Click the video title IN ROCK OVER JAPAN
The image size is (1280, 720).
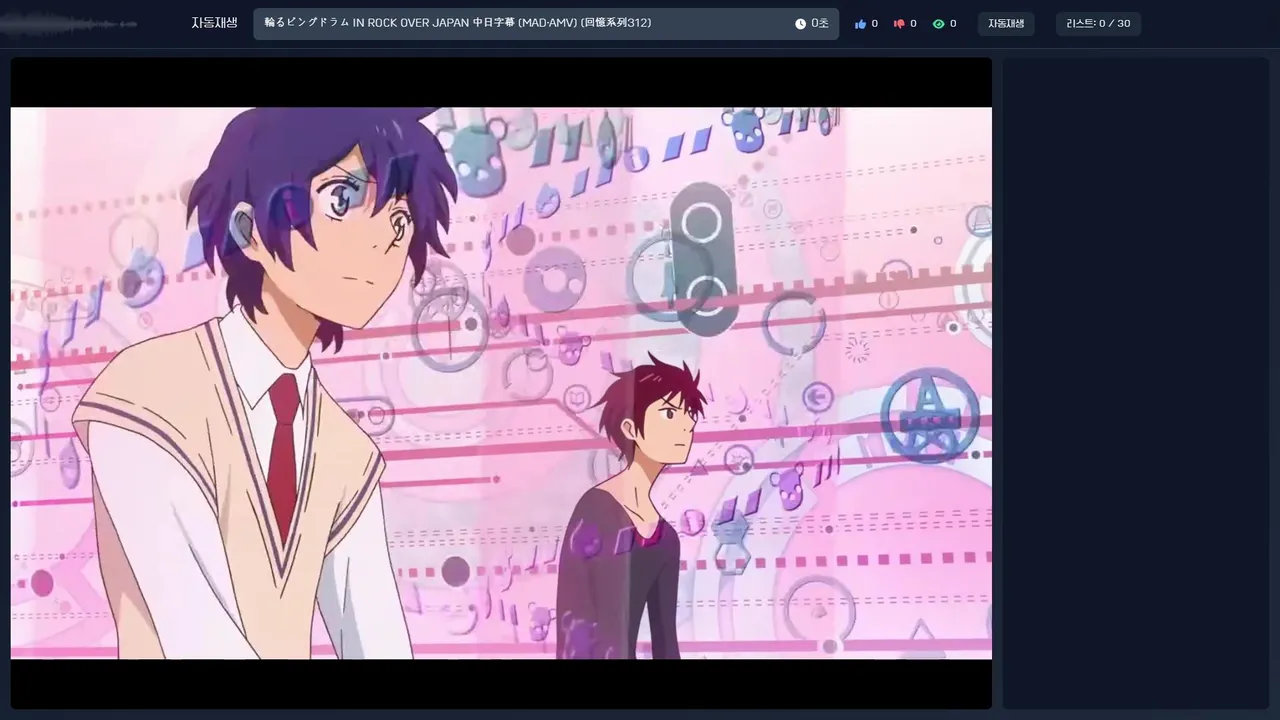pyautogui.click(x=458, y=23)
